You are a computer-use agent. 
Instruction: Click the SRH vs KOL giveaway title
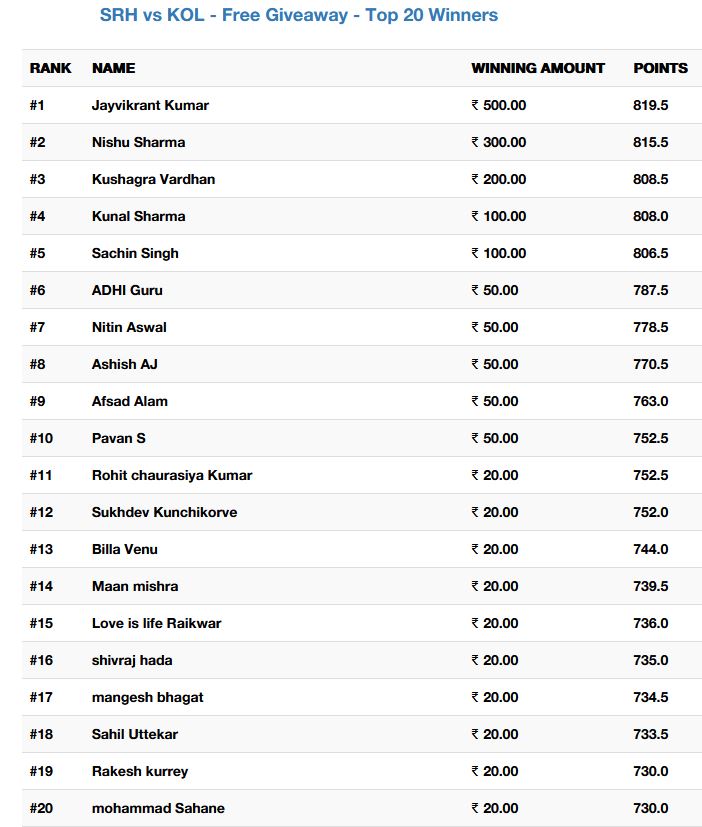tap(299, 15)
